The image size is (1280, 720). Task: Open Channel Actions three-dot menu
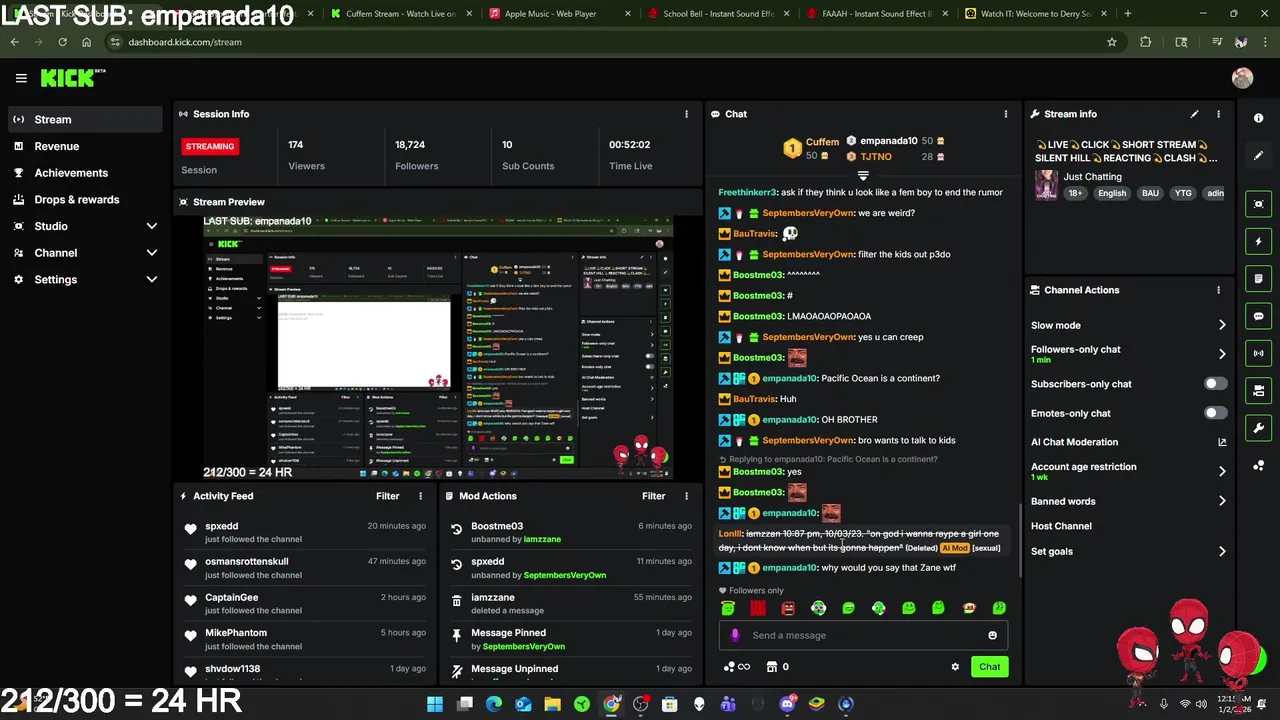tap(1218, 290)
